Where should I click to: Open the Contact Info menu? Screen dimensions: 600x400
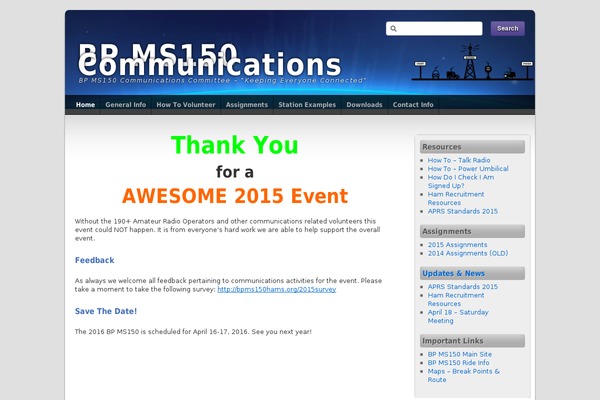413,104
